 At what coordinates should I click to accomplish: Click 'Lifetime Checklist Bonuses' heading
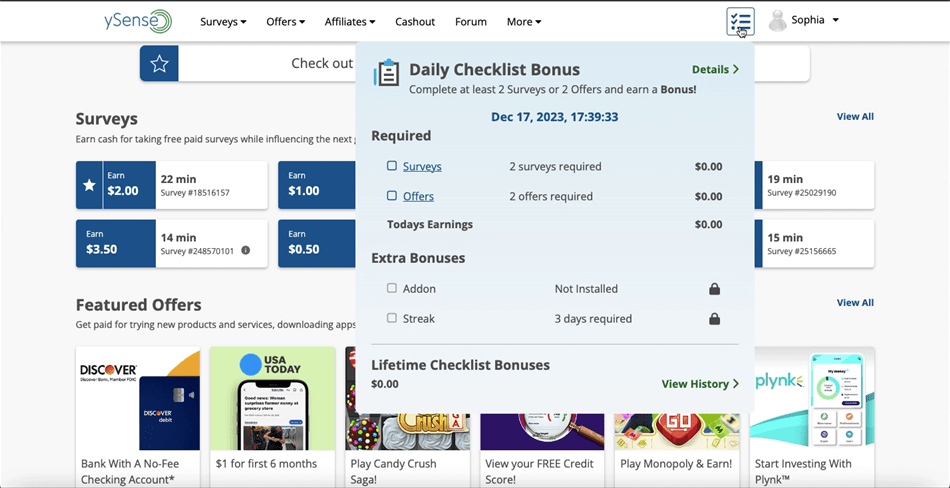(x=460, y=365)
